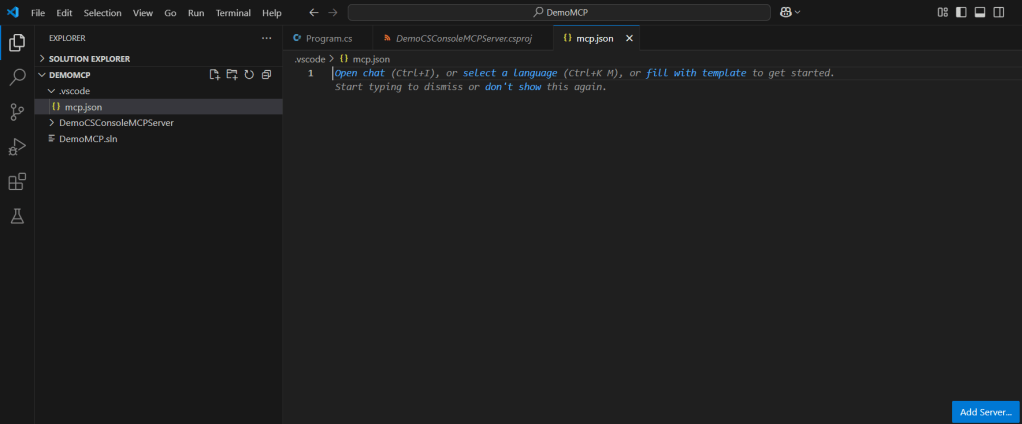
Task: Open the Search view in activity bar
Action: (x=17, y=77)
